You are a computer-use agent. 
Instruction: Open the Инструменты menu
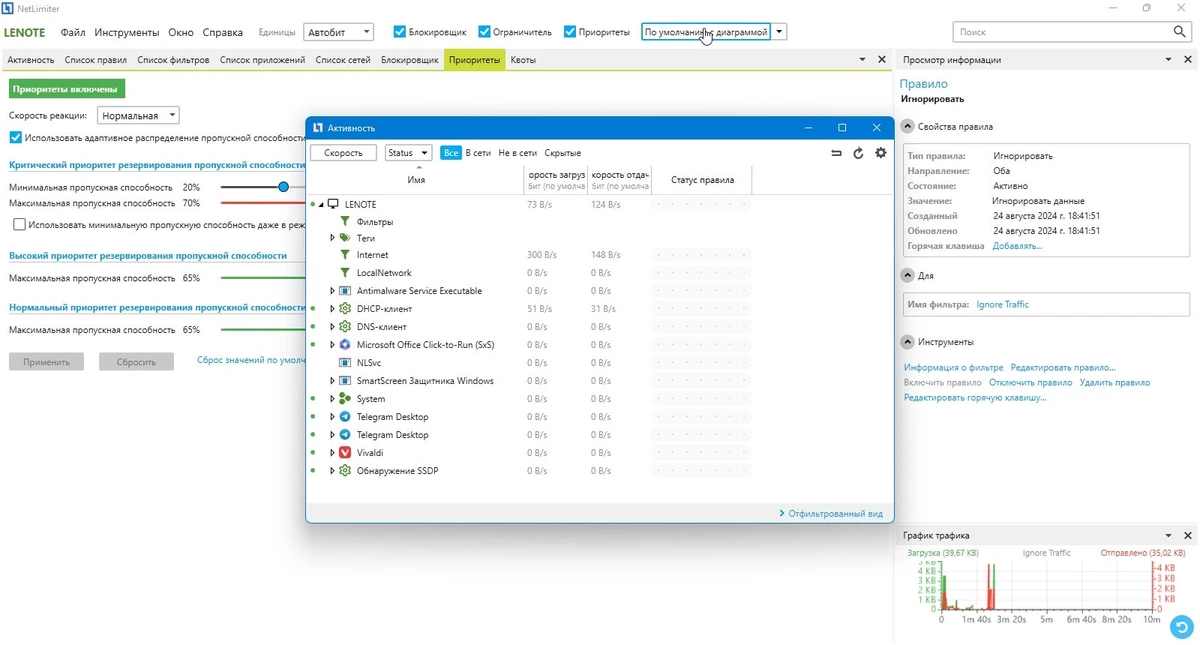click(127, 32)
